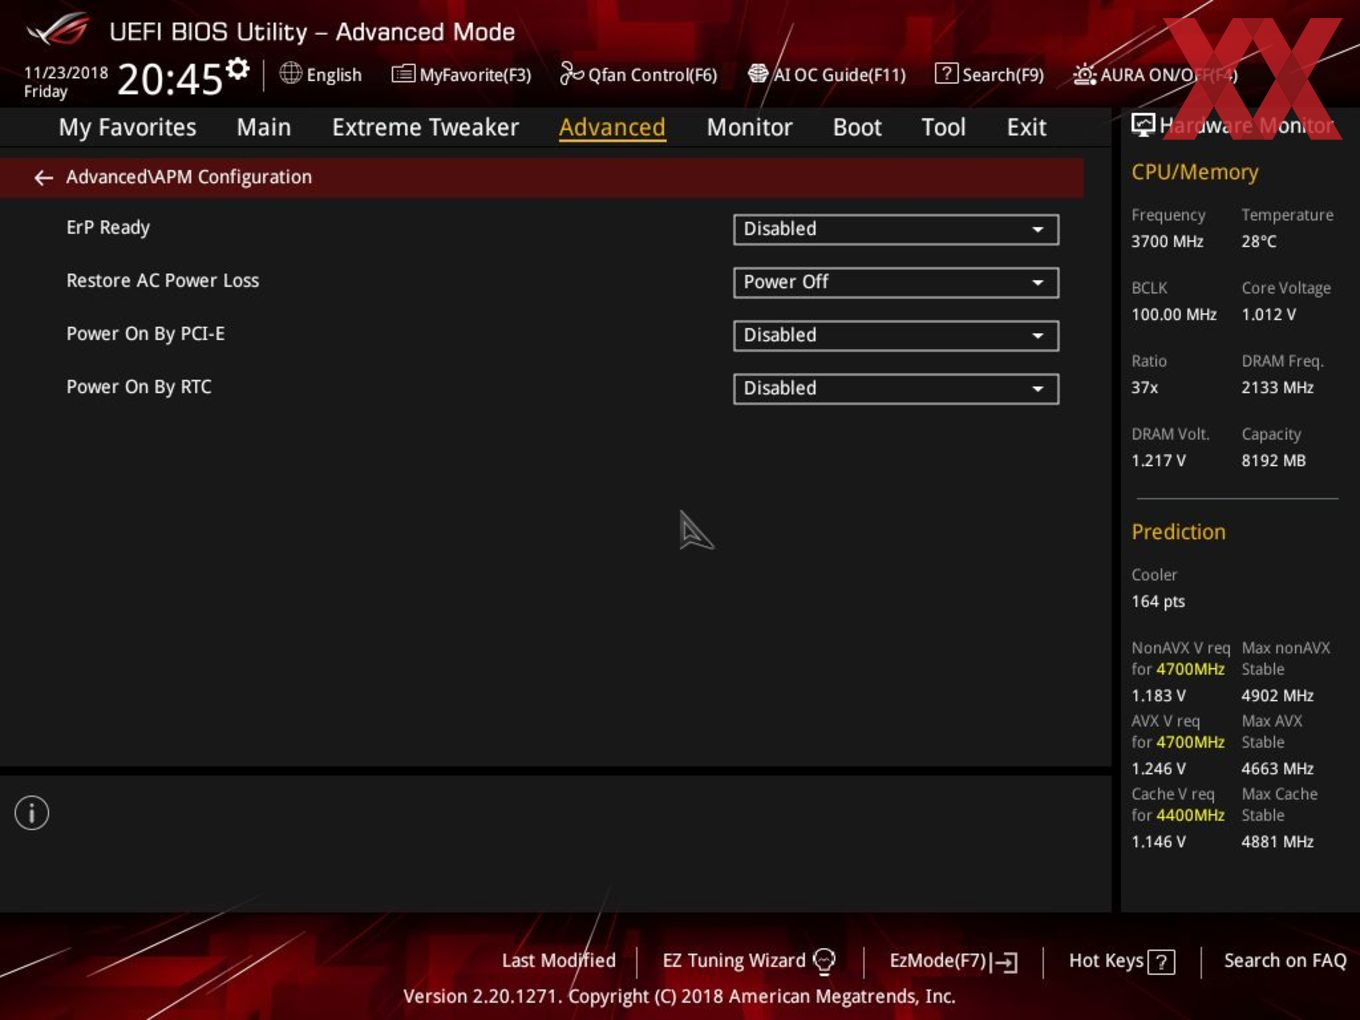This screenshot has height=1020, width=1360.
Task: Click Search on FAQ
Action: (x=1285, y=961)
